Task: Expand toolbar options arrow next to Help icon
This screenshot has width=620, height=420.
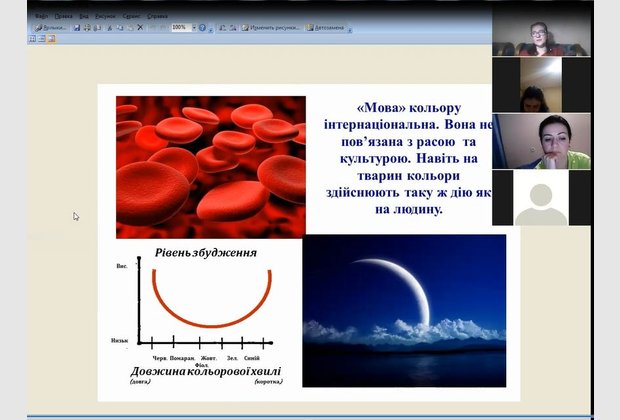Action: click(x=212, y=28)
